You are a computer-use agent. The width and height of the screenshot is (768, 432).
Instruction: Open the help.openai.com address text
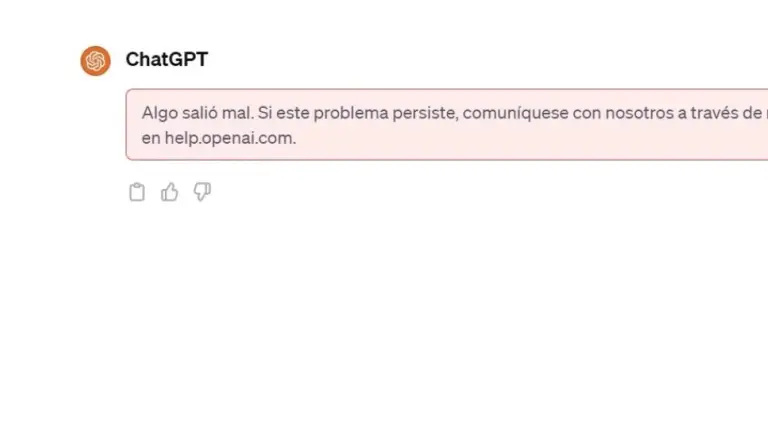point(230,138)
